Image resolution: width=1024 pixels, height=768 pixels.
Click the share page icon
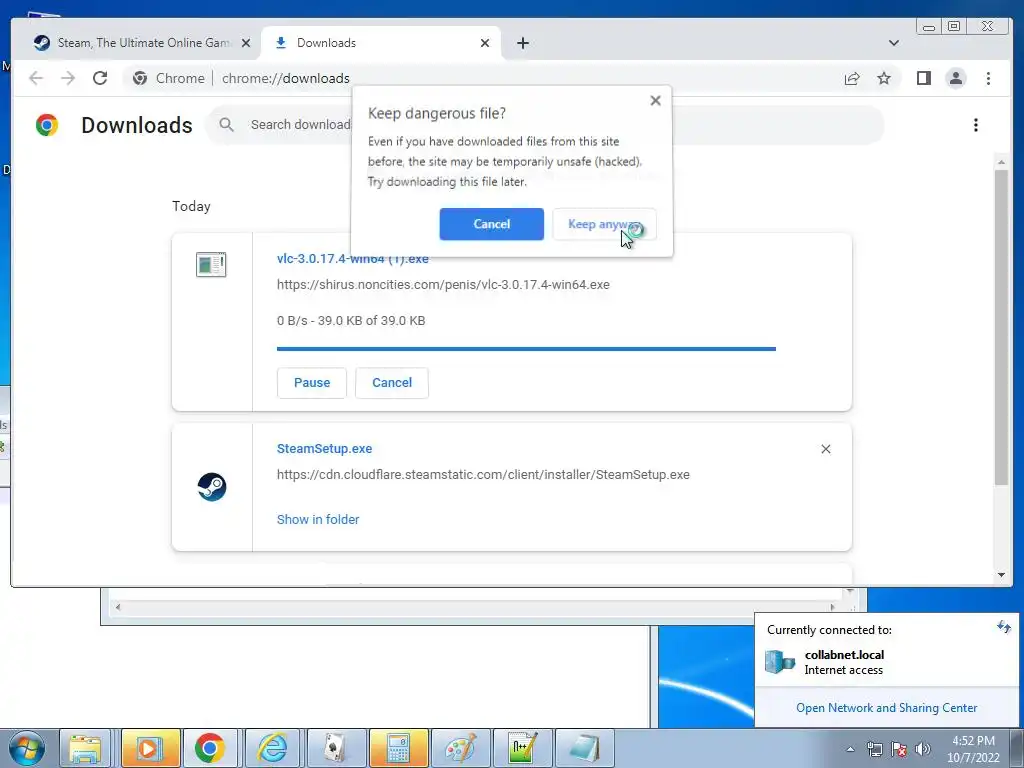point(852,78)
